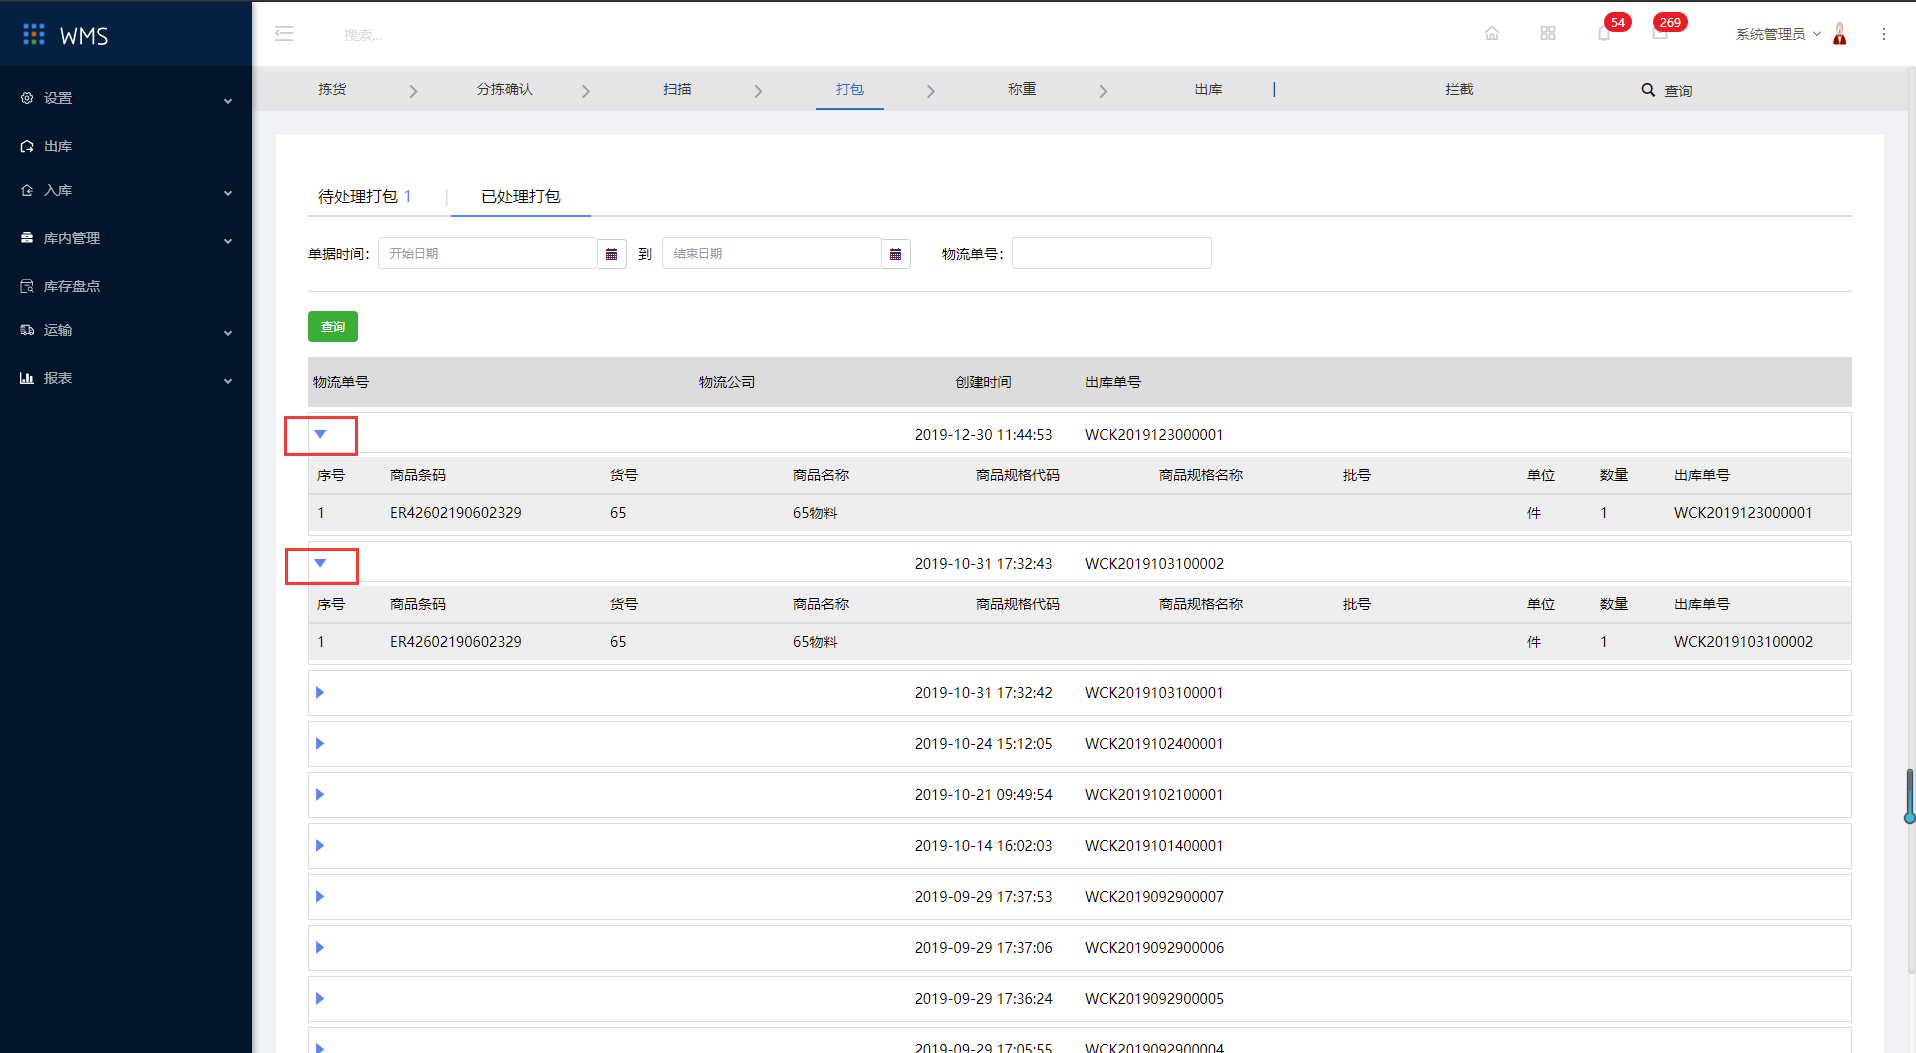The height and width of the screenshot is (1053, 1916).
Task: Open 库存盘点 in the sidebar
Action: [x=72, y=286]
